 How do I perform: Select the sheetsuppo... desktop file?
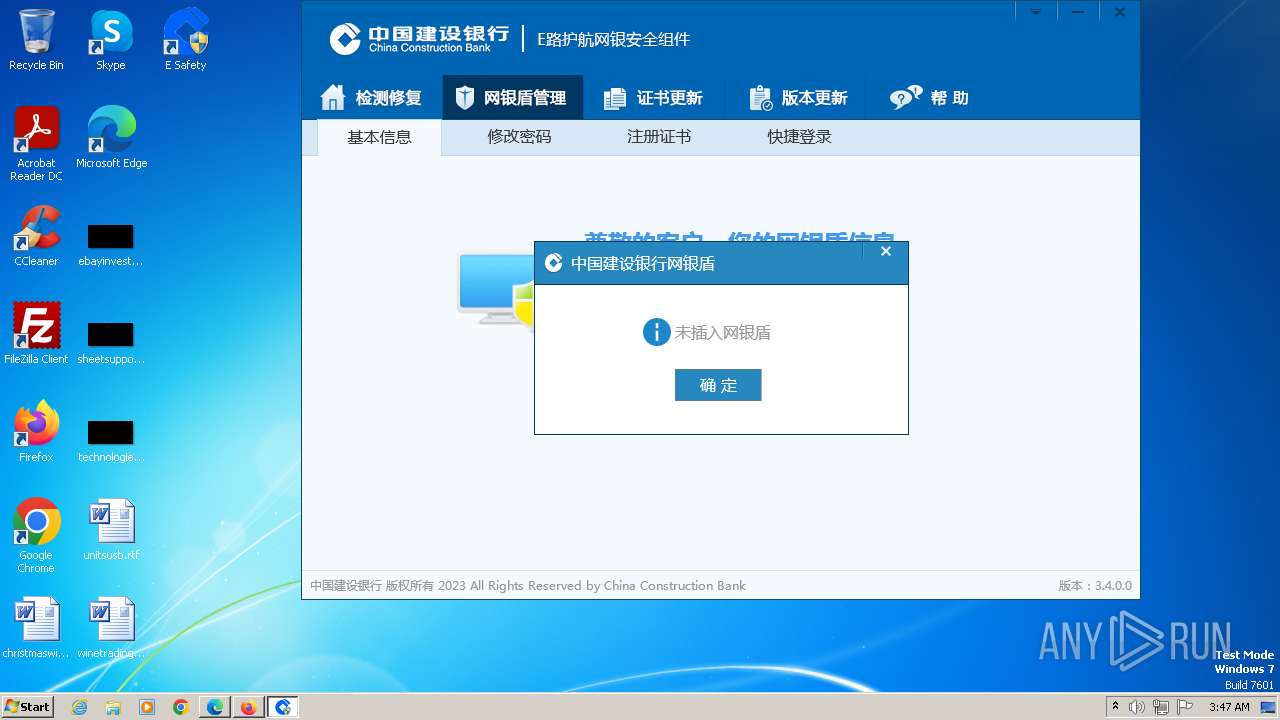[111, 343]
